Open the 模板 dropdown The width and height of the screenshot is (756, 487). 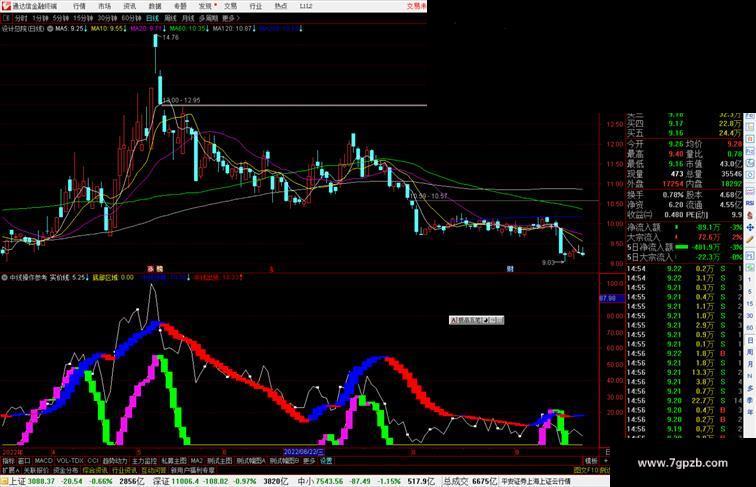591,460
